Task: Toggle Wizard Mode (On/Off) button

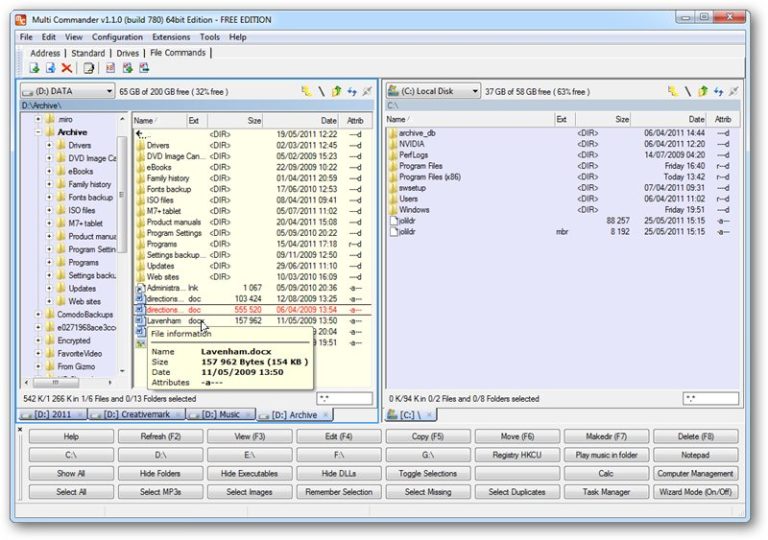Action: (695, 492)
